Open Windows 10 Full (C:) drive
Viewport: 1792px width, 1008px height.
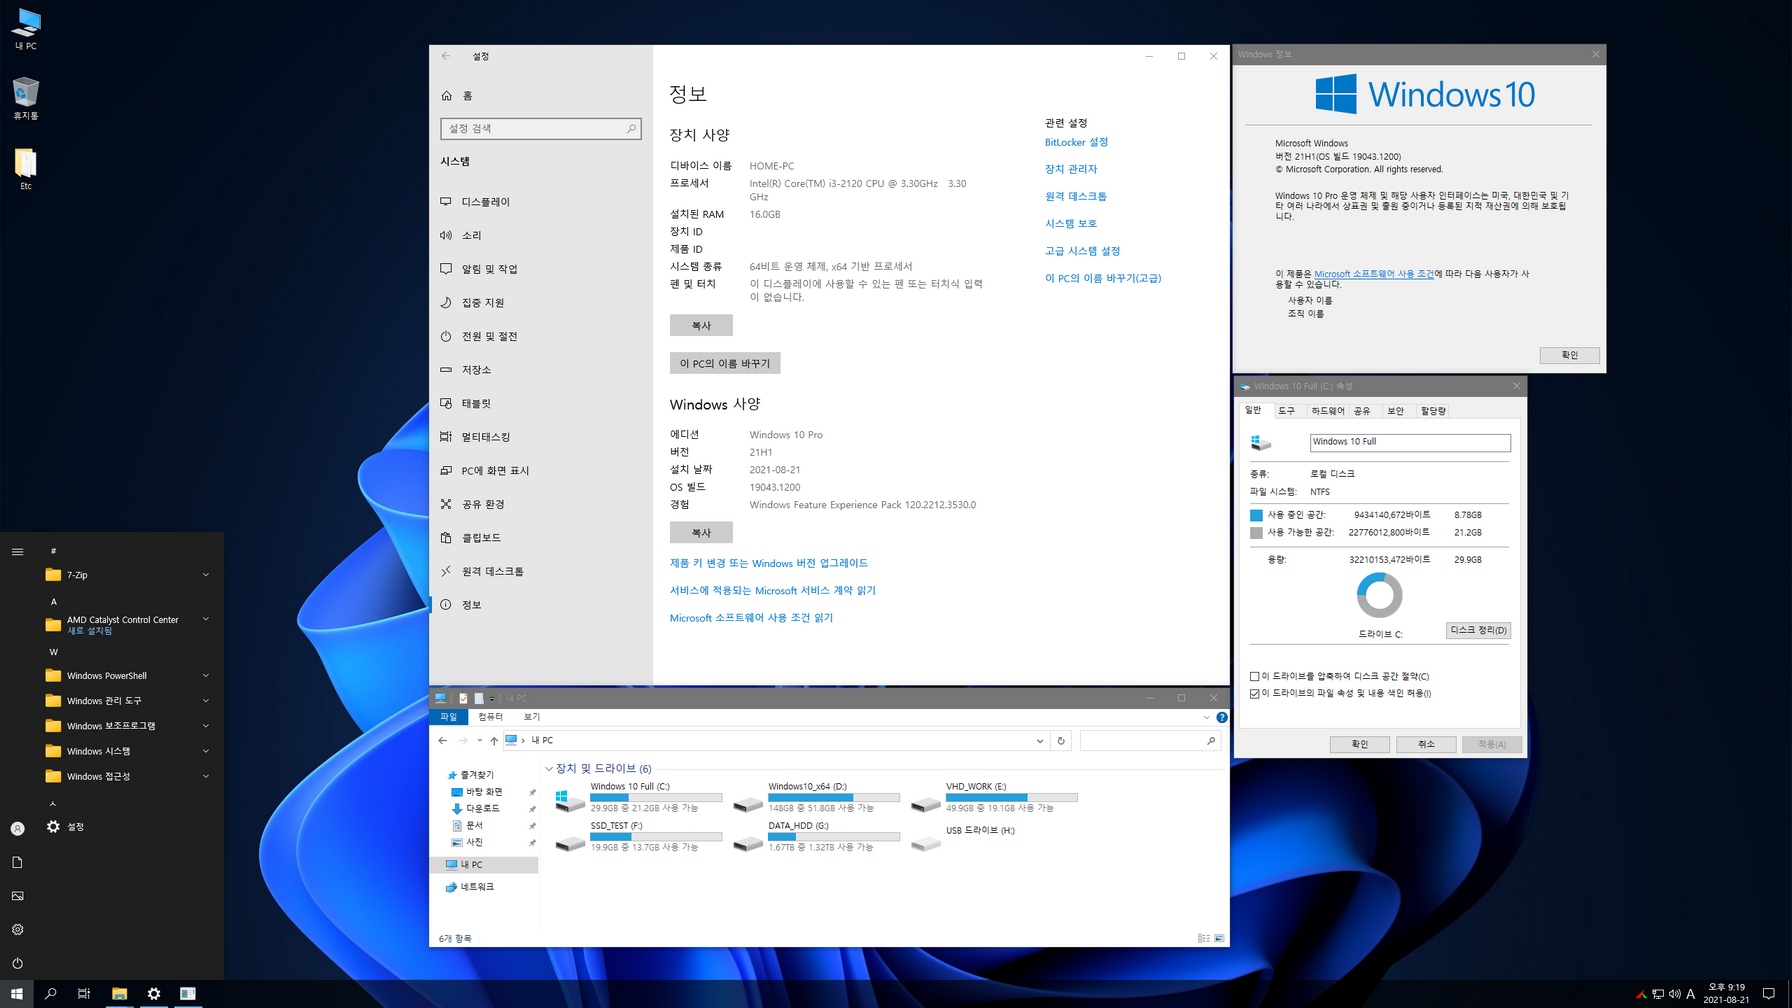point(638,798)
